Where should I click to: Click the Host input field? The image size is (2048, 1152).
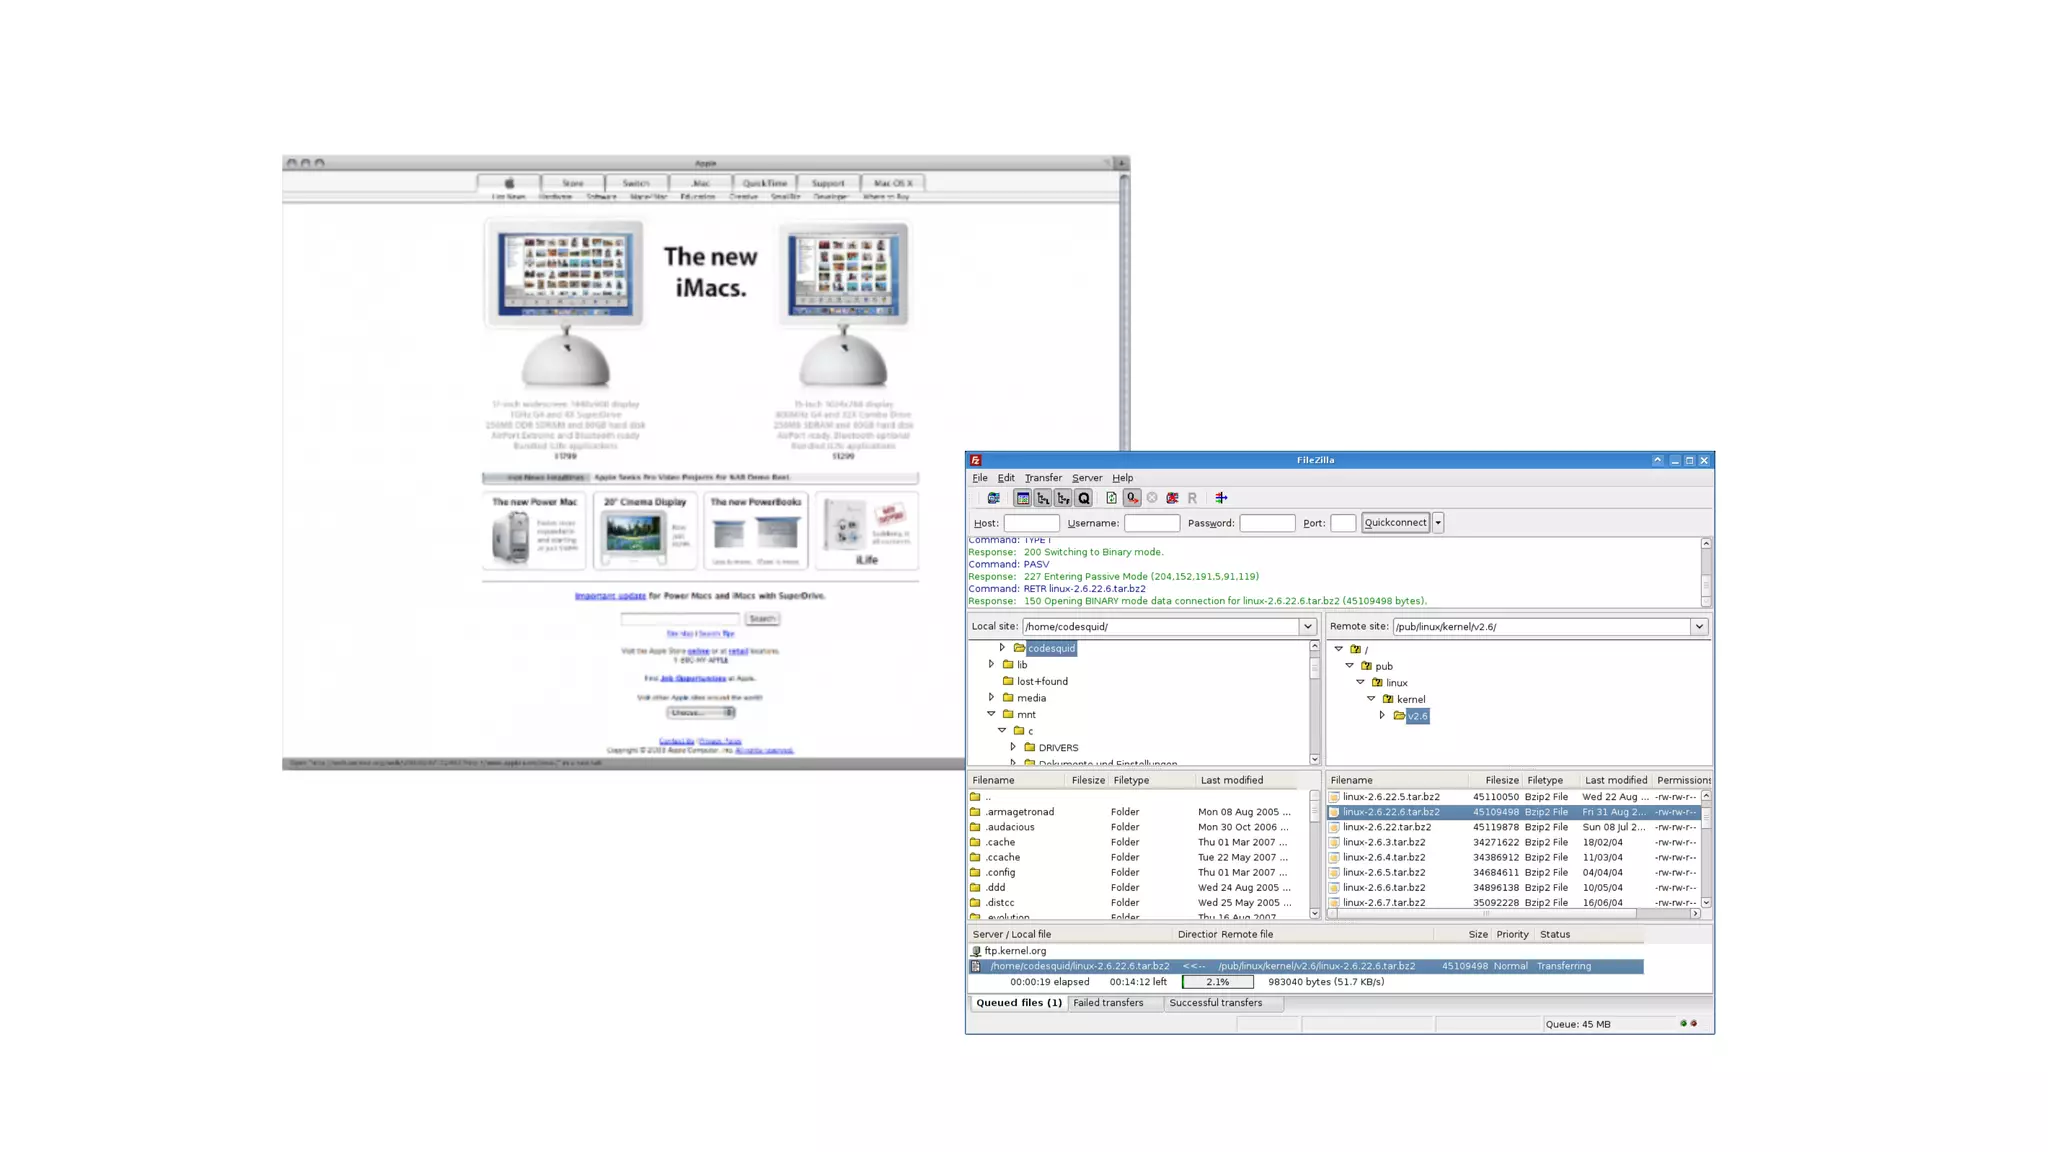tap(1031, 523)
